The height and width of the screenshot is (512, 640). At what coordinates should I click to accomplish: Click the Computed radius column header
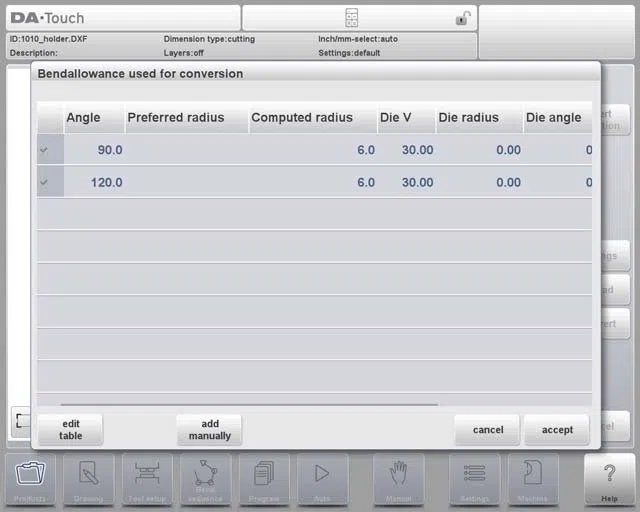tap(313, 118)
